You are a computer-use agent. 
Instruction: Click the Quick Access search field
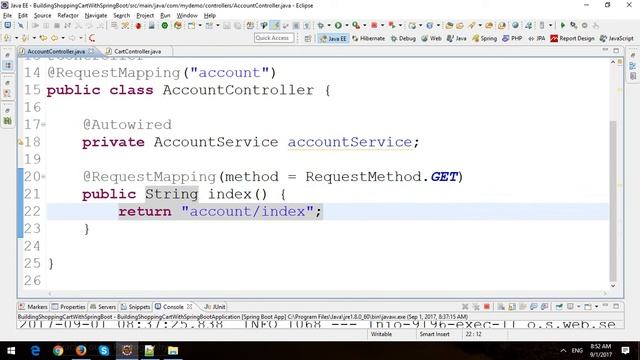pyautogui.click(x=274, y=38)
